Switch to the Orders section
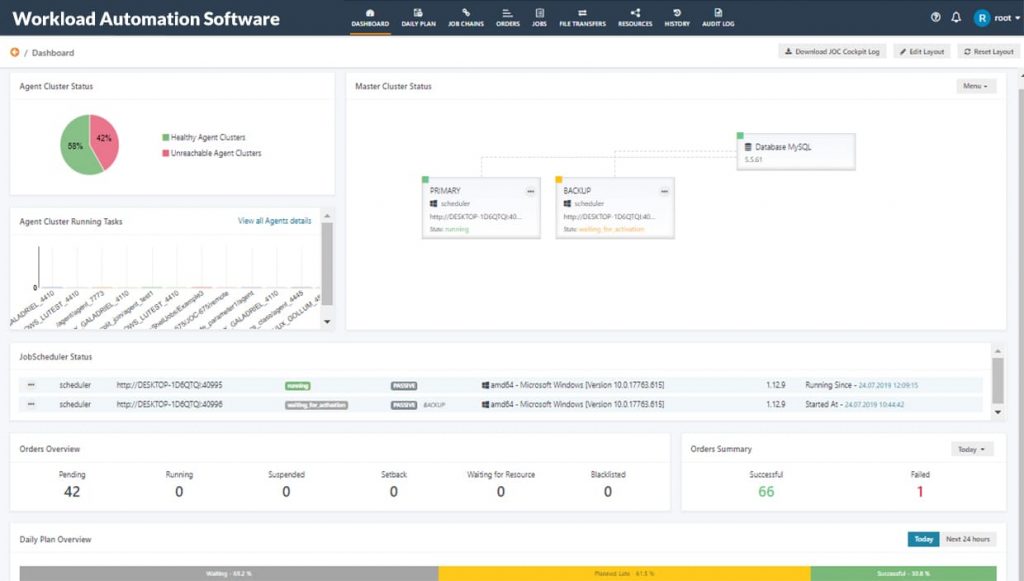The image size is (1024, 581). click(x=507, y=15)
